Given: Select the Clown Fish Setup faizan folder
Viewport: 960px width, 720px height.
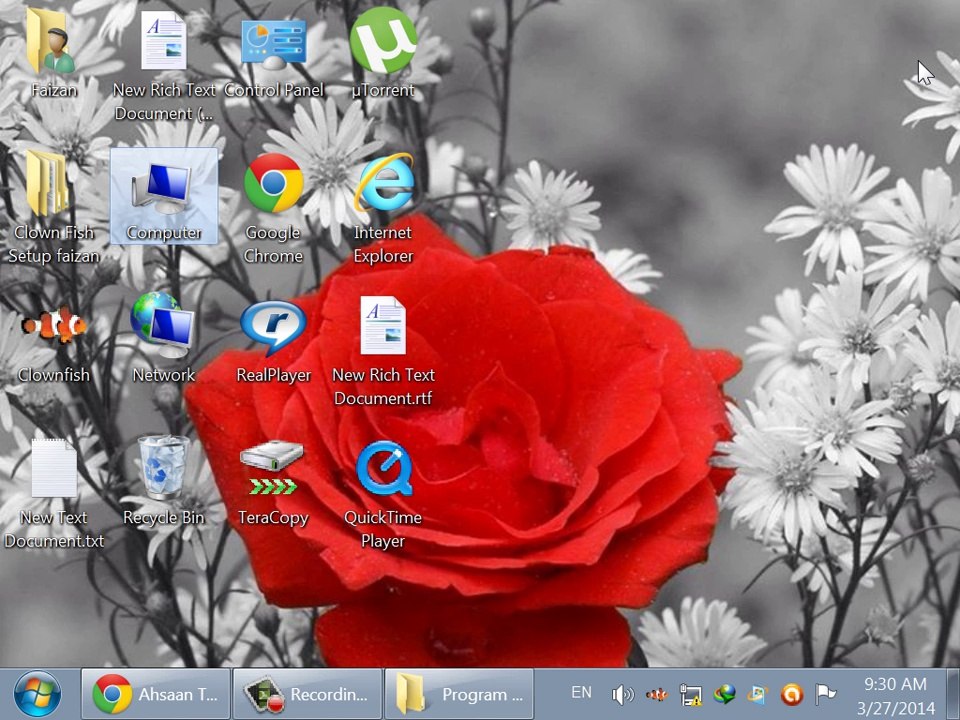Looking at the screenshot, I should pos(54,208).
